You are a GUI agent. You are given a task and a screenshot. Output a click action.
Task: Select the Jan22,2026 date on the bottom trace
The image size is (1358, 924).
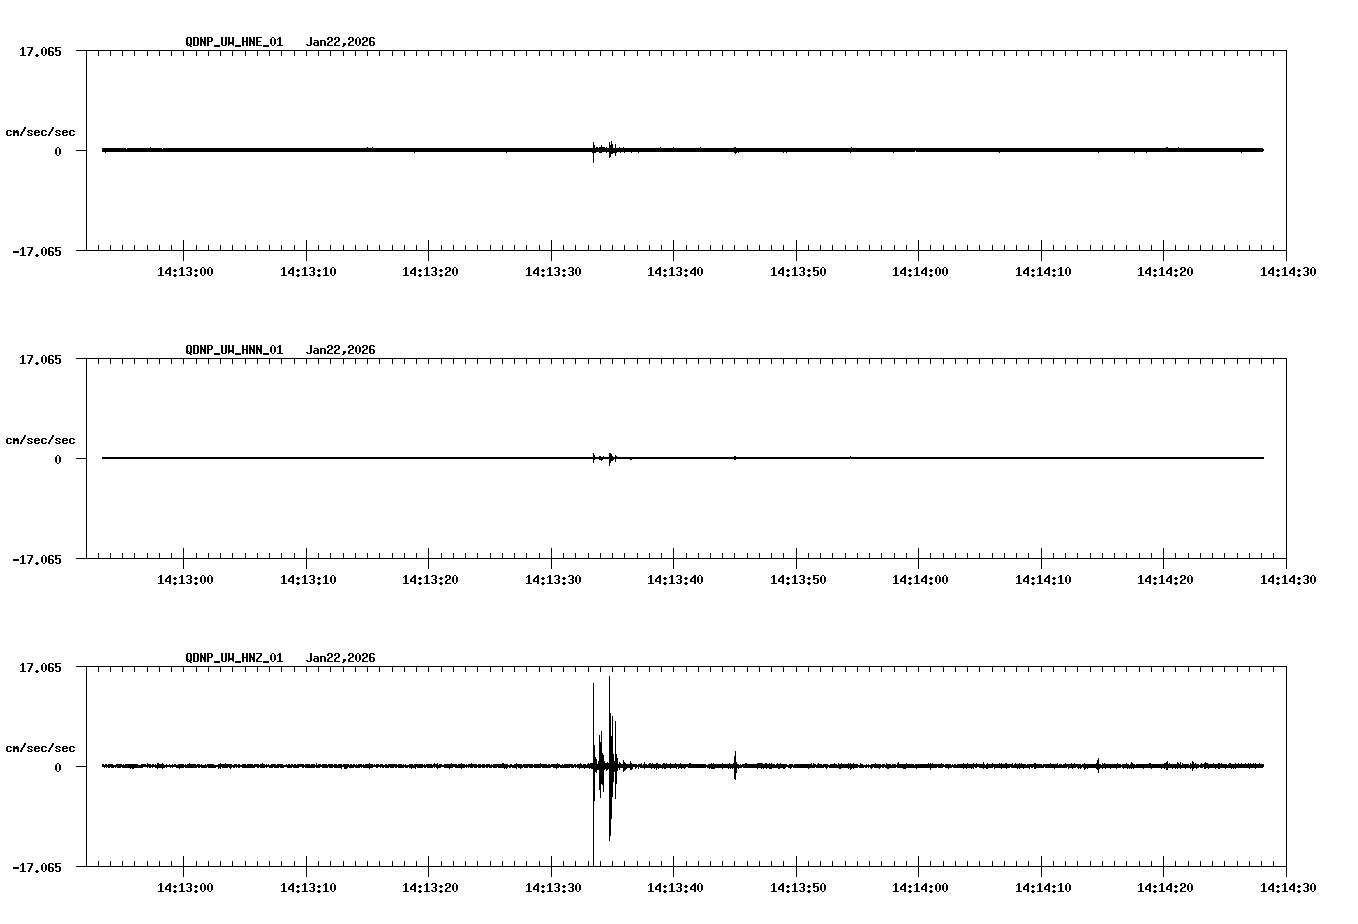(x=339, y=658)
